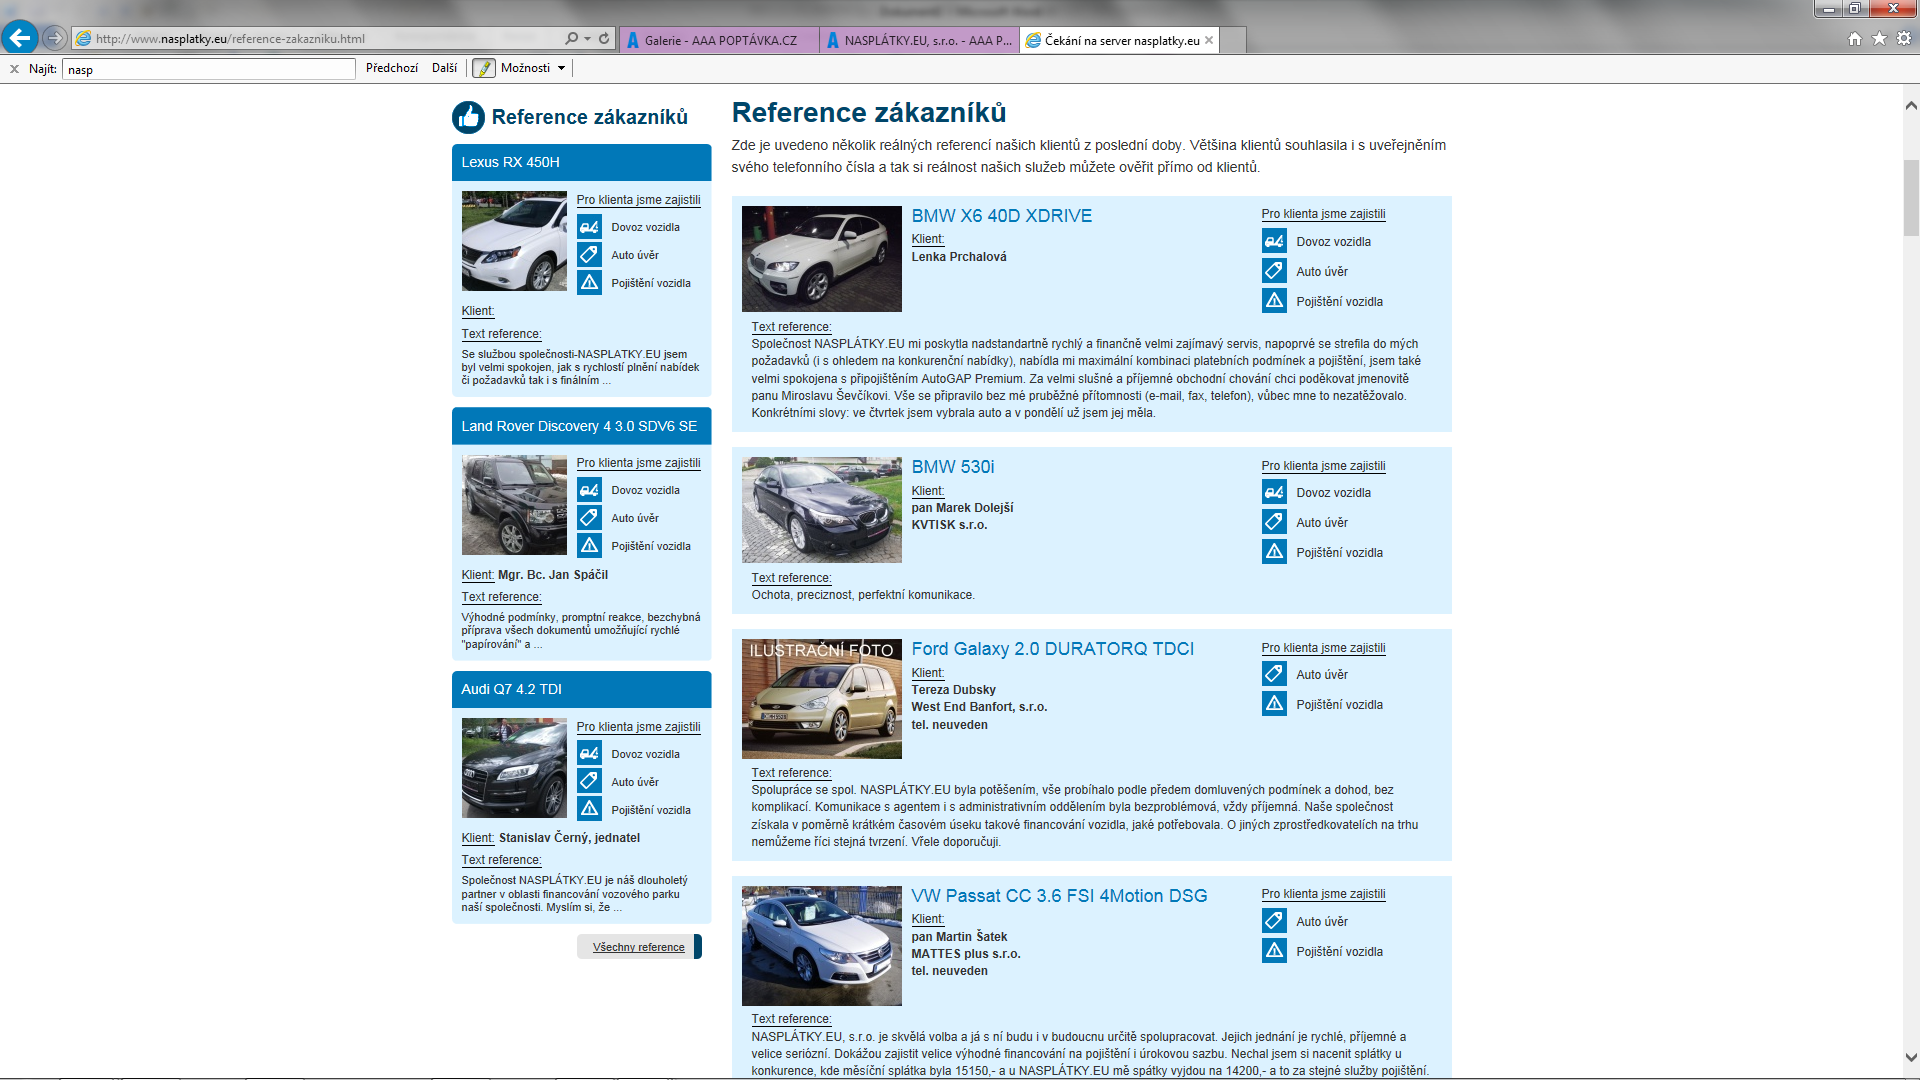Click Auto úvěr icon in BMW 530i row

click(1274, 522)
